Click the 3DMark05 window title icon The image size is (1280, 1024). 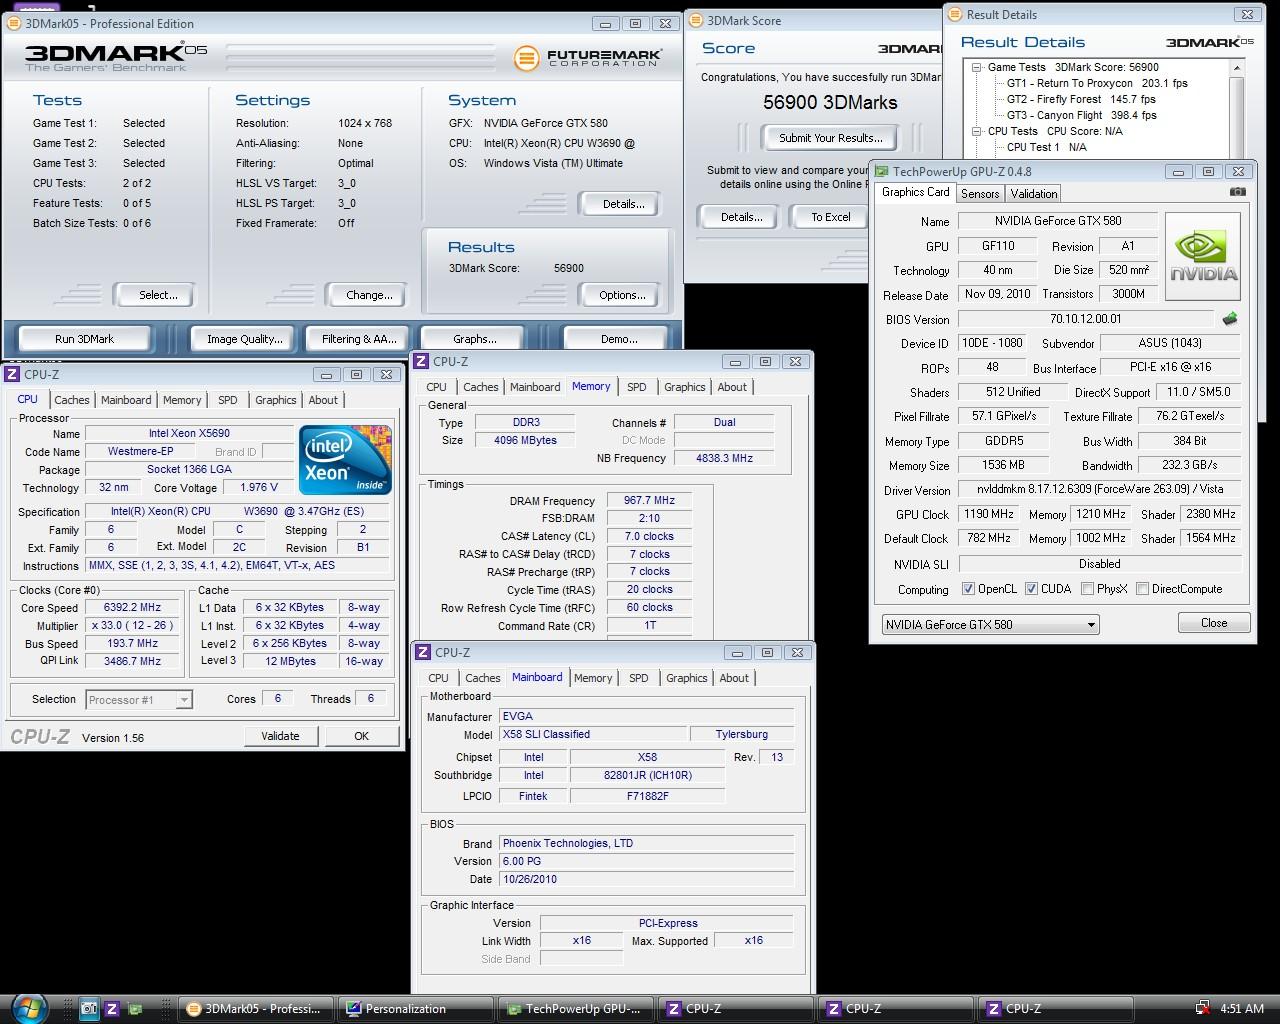[13, 24]
